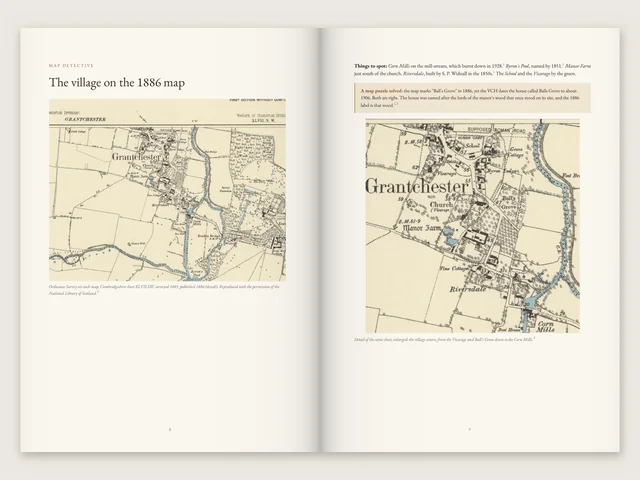Click the "Things to spot:" bold lead-in
Image resolution: width=640 pixels, height=480 pixels.
click(x=370, y=66)
